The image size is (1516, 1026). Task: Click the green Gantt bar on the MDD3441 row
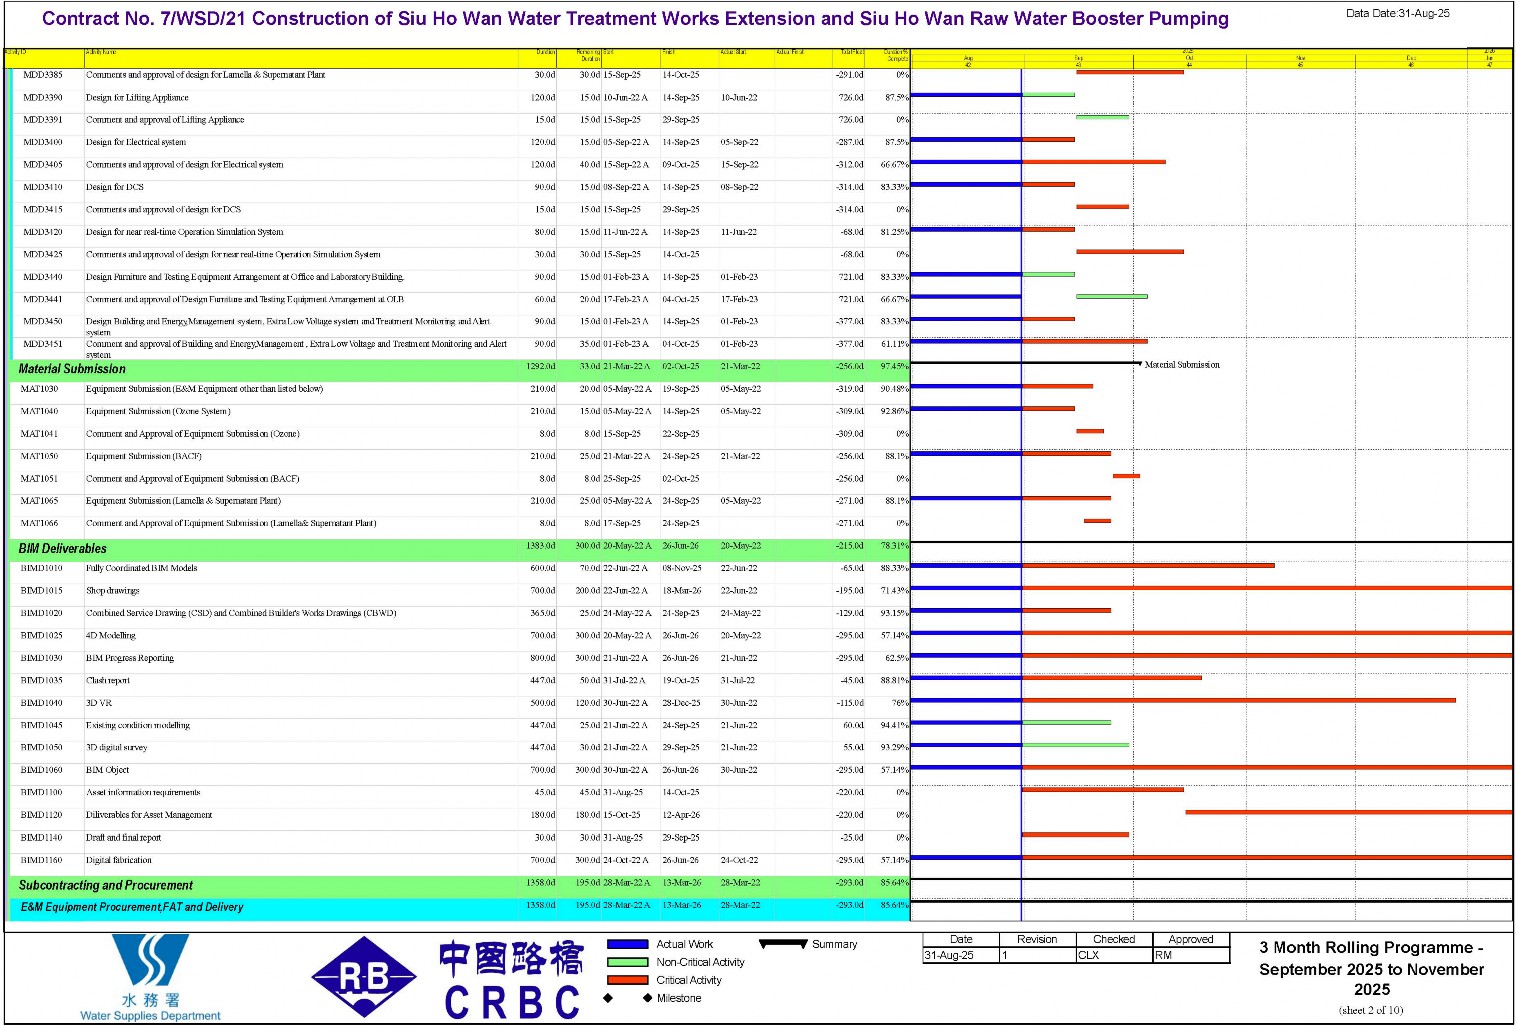[x=1111, y=296]
